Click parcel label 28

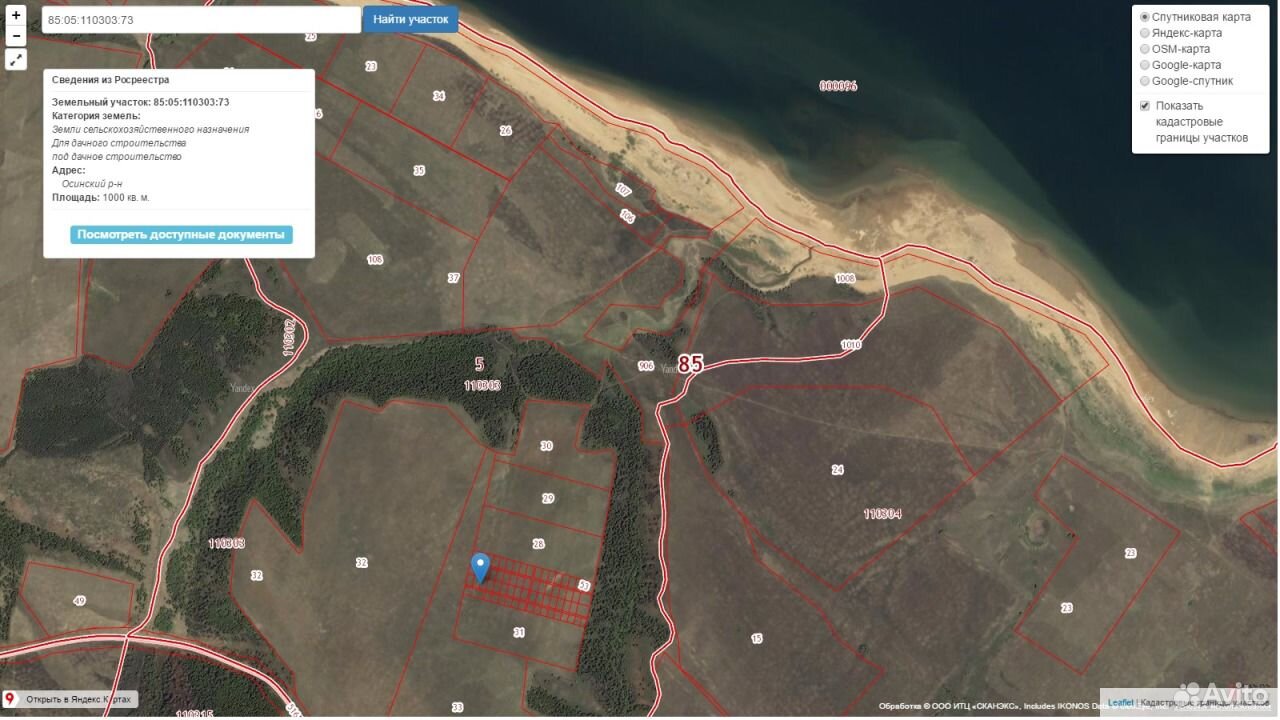(539, 544)
